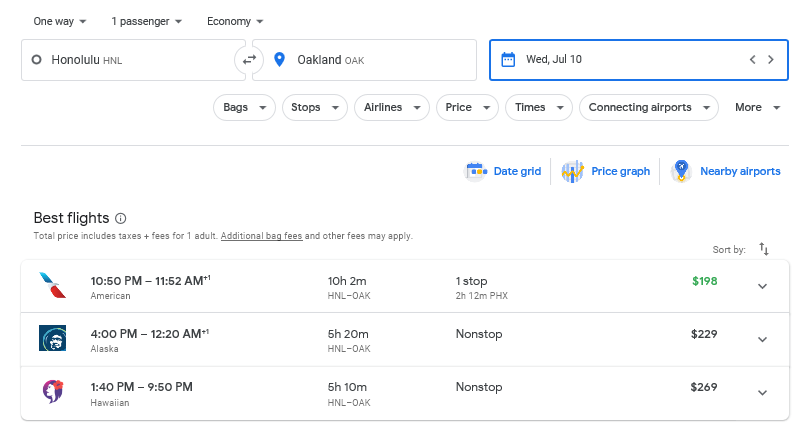The width and height of the screenshot is (801, 439).
Task: Expand the $229 Alaska flight details
Action: point(762,339)
